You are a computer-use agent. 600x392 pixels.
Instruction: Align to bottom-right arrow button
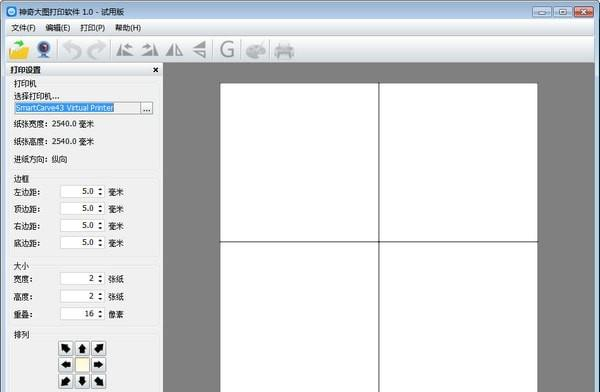99,381
